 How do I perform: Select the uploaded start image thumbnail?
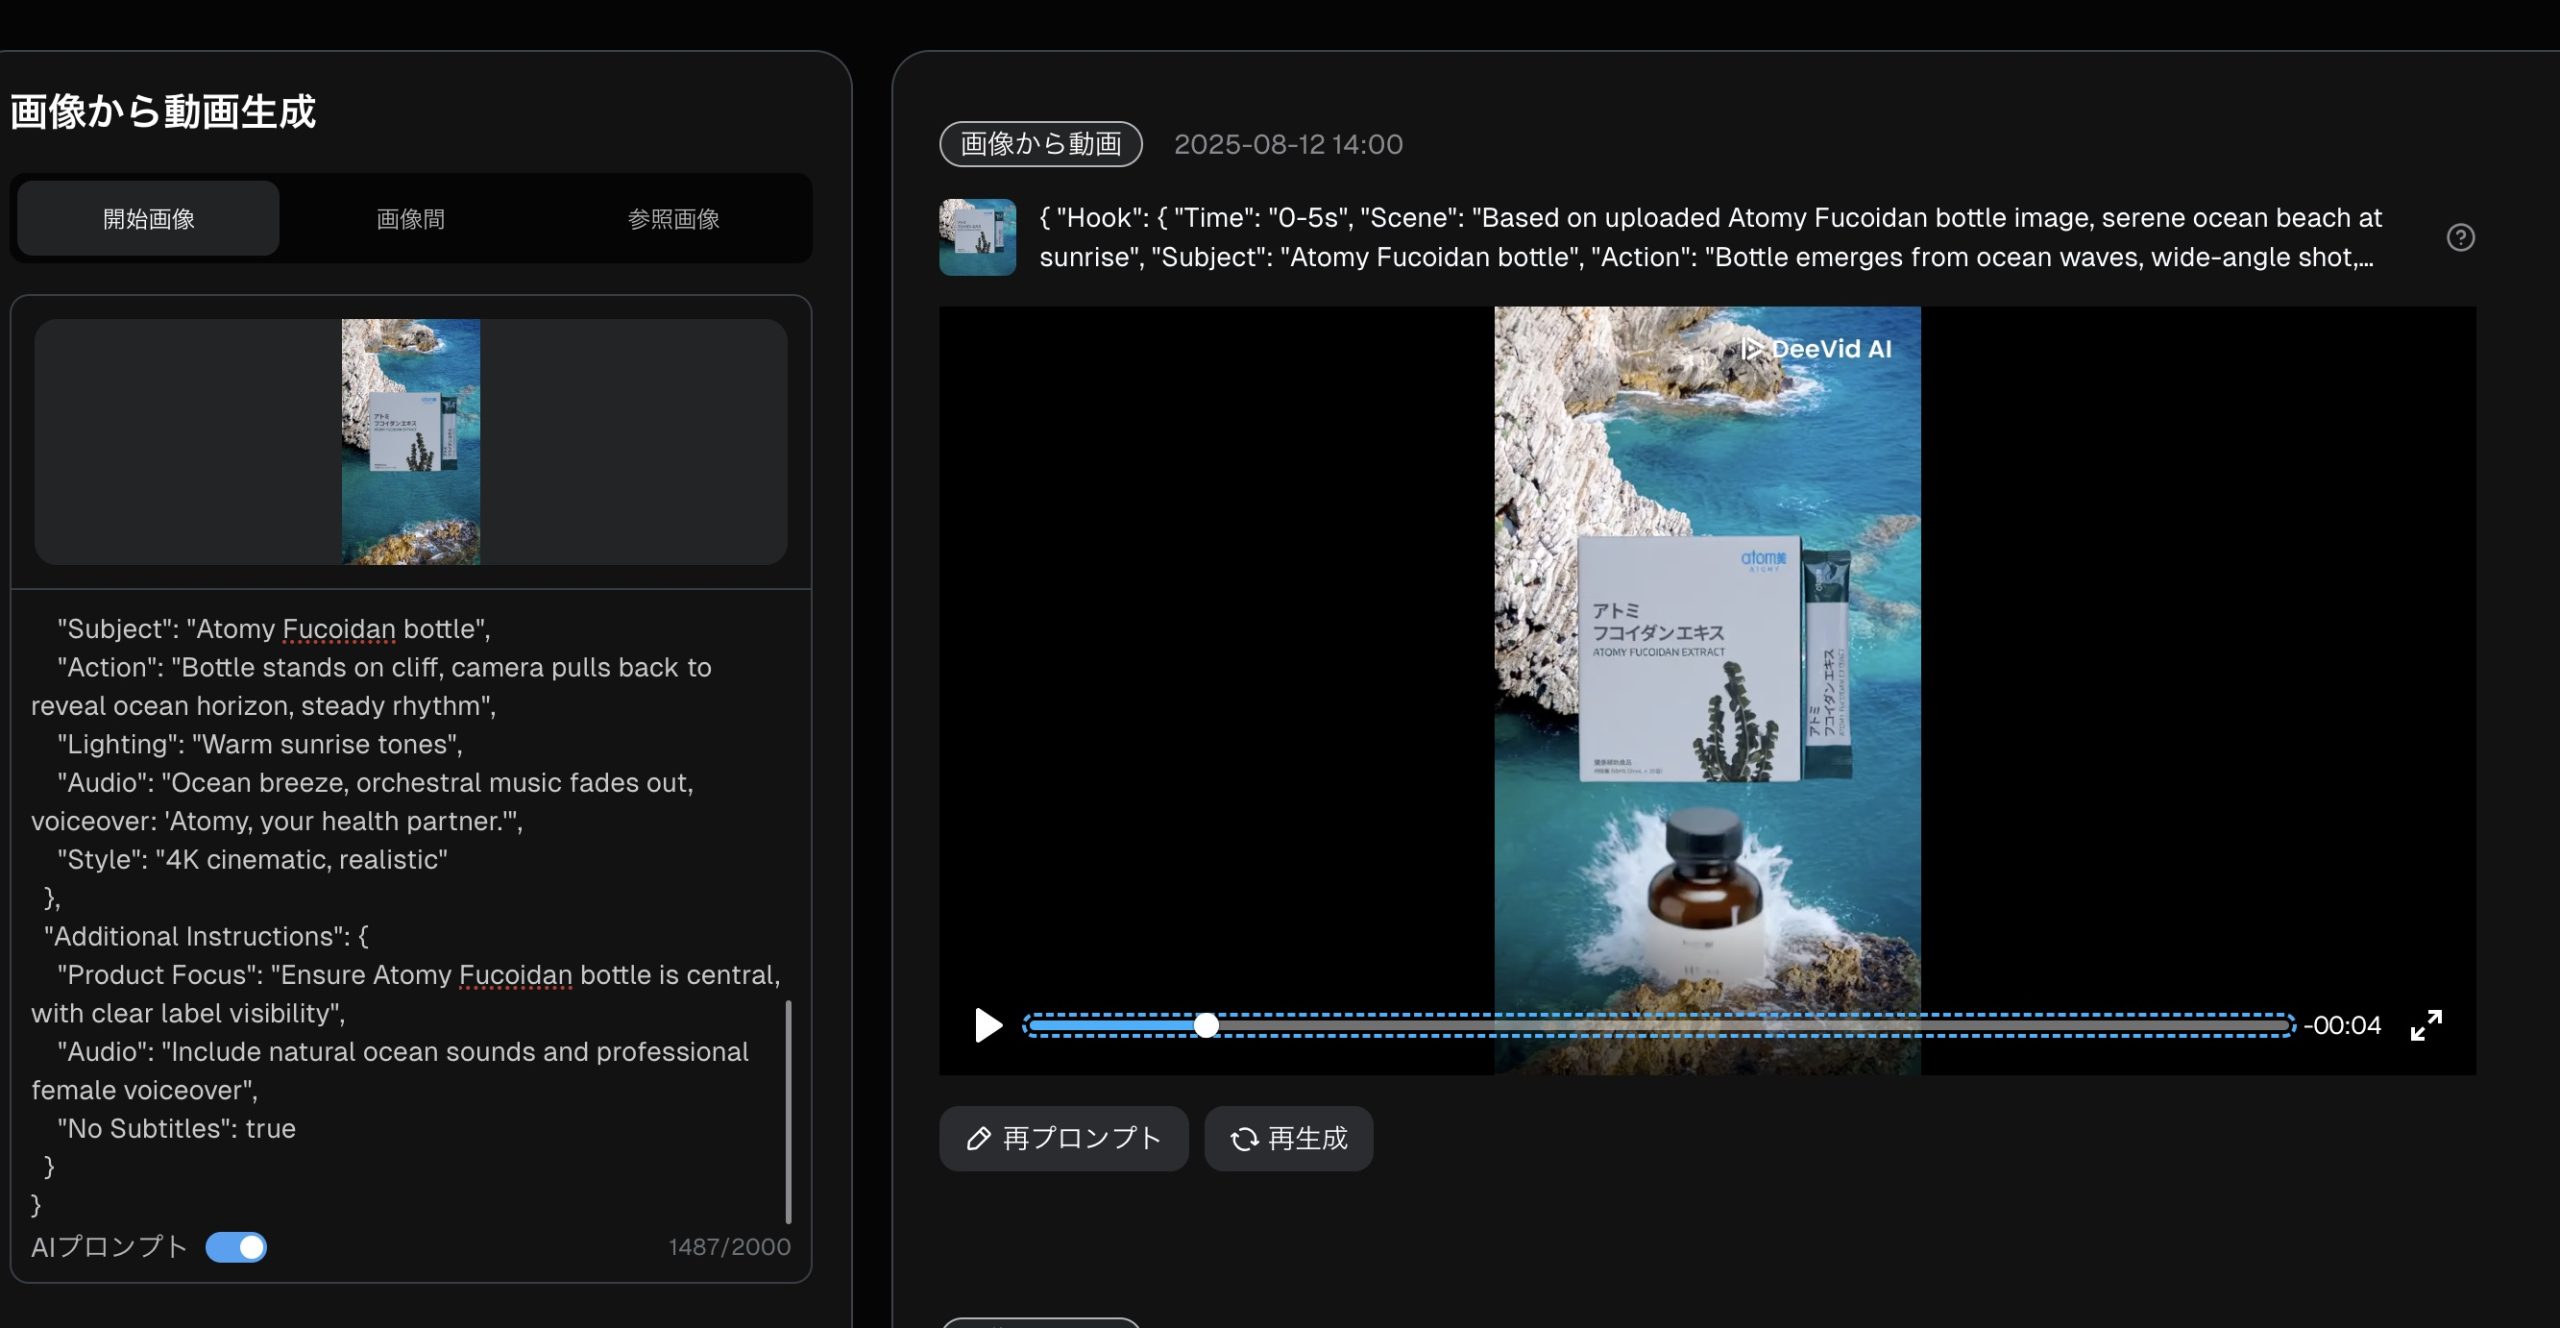coord(411,442)
